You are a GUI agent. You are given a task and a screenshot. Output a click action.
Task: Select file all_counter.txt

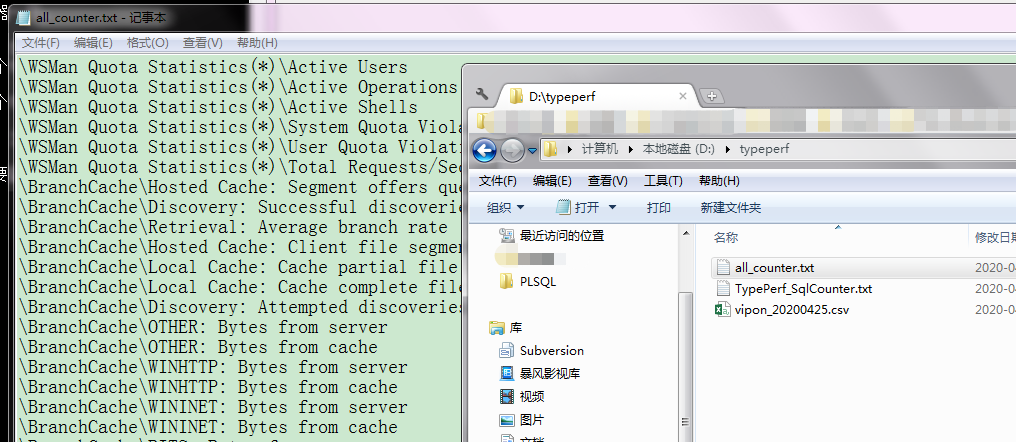(x=774, y=268)
